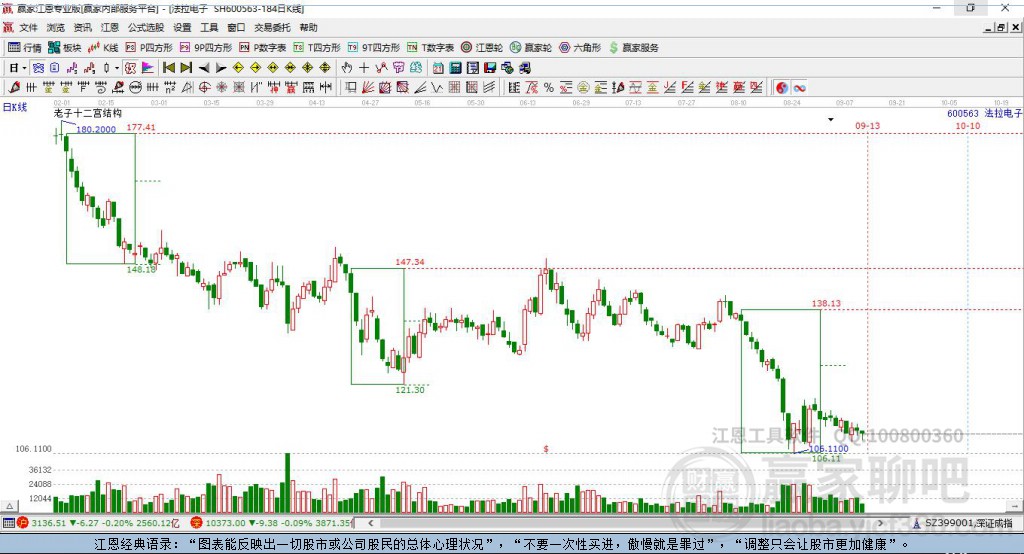Viewport: 1024px width, 554px height.
Task: Click the 600563 法拉电子 stock label
Action: click(x=984, y=114)
